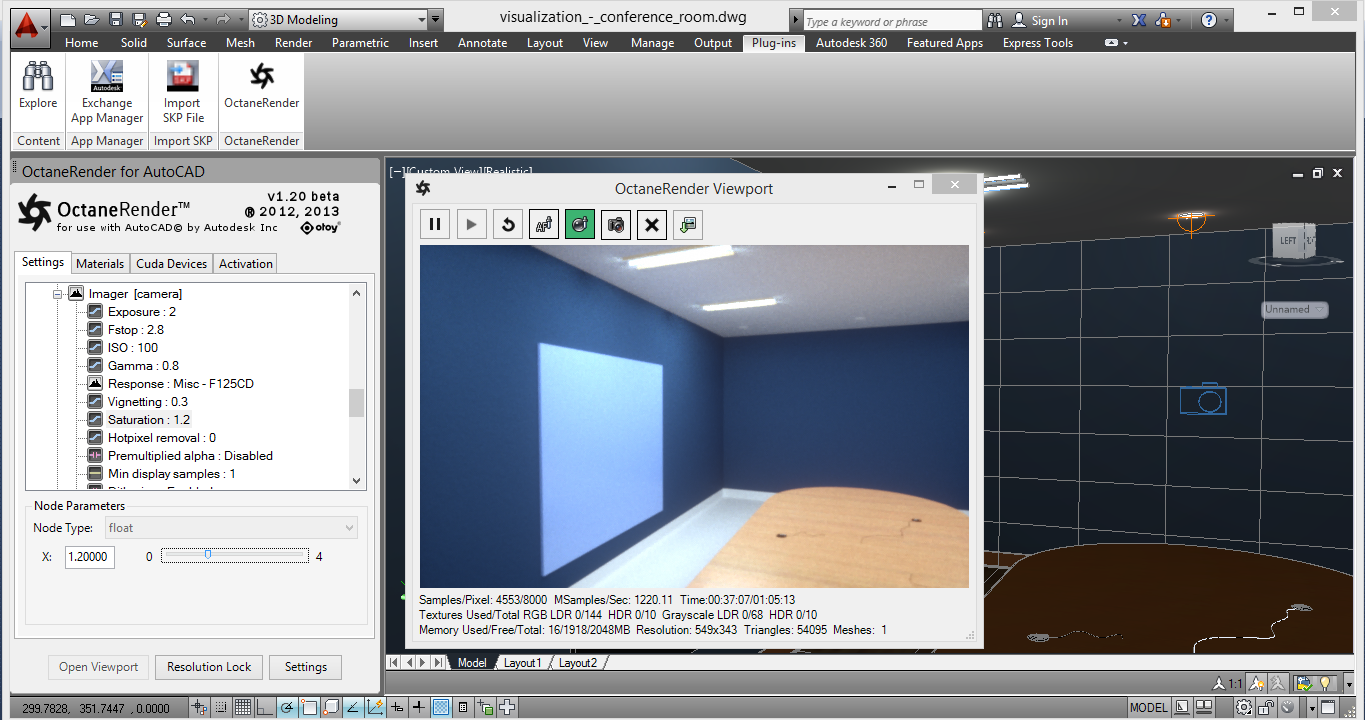Toggle Polar Tracking in the status bar
Image resolution: width=1365 pixels, height=720 pixels.
click(x=286, y=707)
